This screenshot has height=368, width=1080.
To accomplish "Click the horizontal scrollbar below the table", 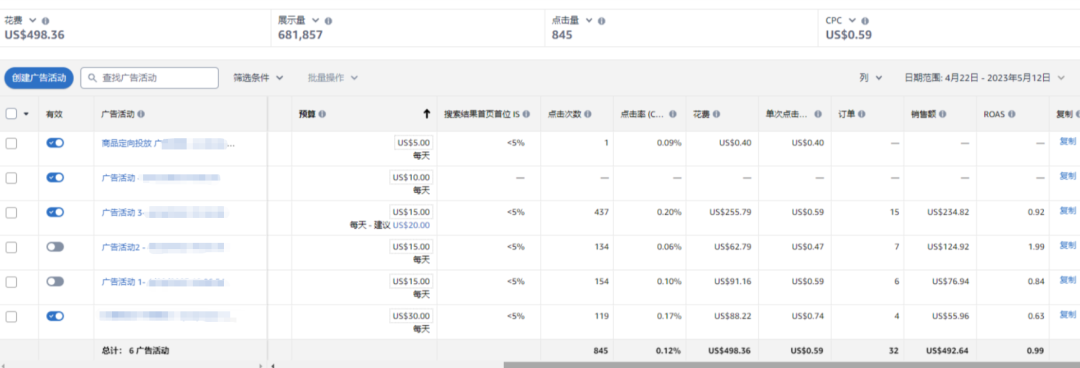I will pos(791,365).
